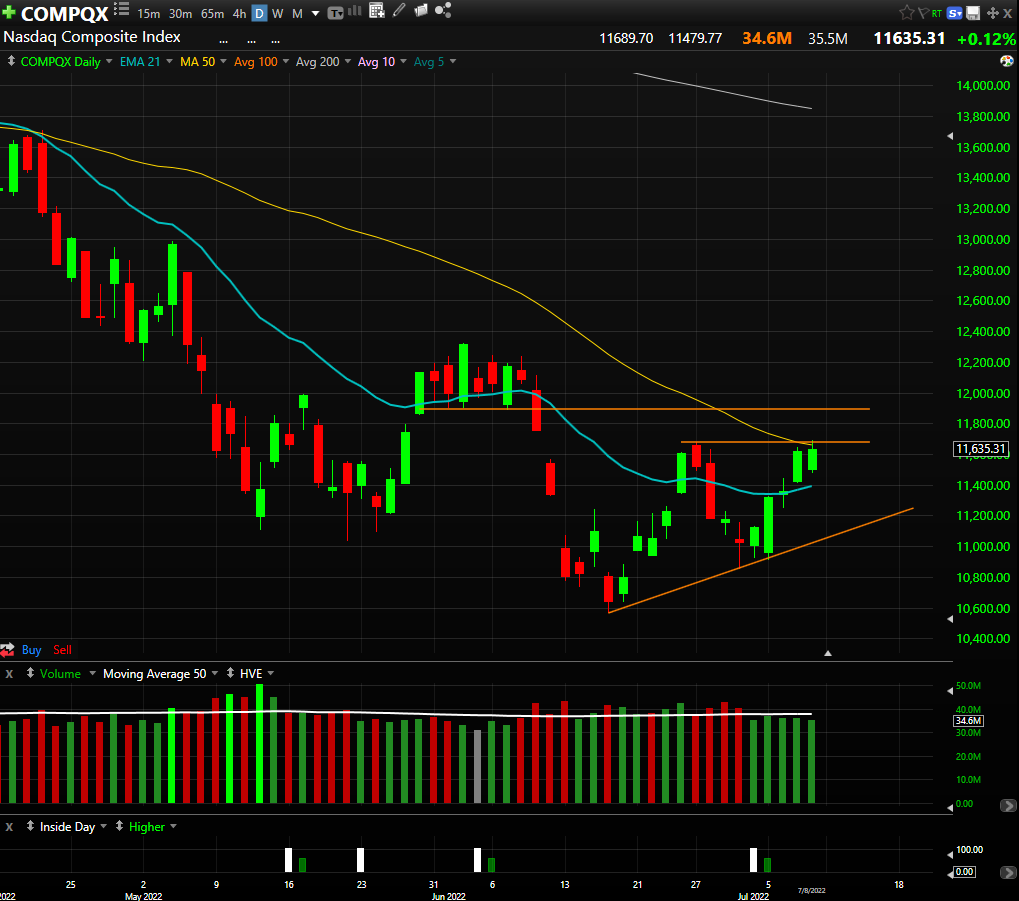The height and width of the screenshot is (901, 1019).
Task: Select the pencil drawing tool
Action: pos(399,10)
